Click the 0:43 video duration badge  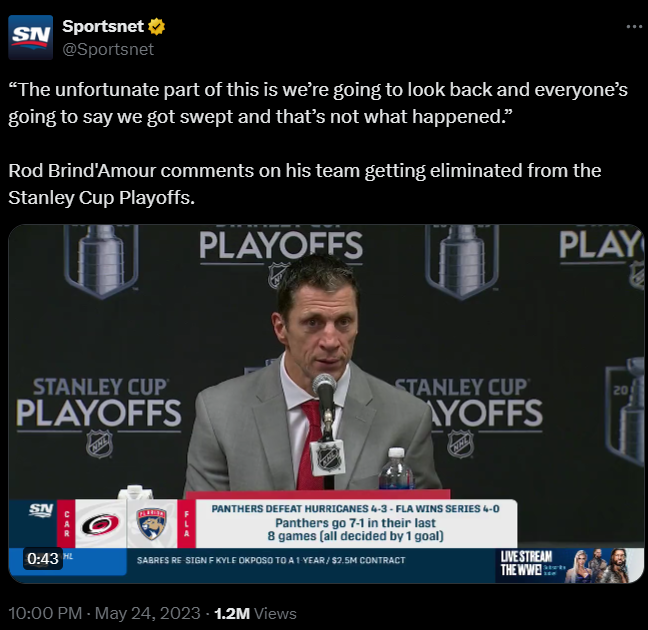pos(43,559)
